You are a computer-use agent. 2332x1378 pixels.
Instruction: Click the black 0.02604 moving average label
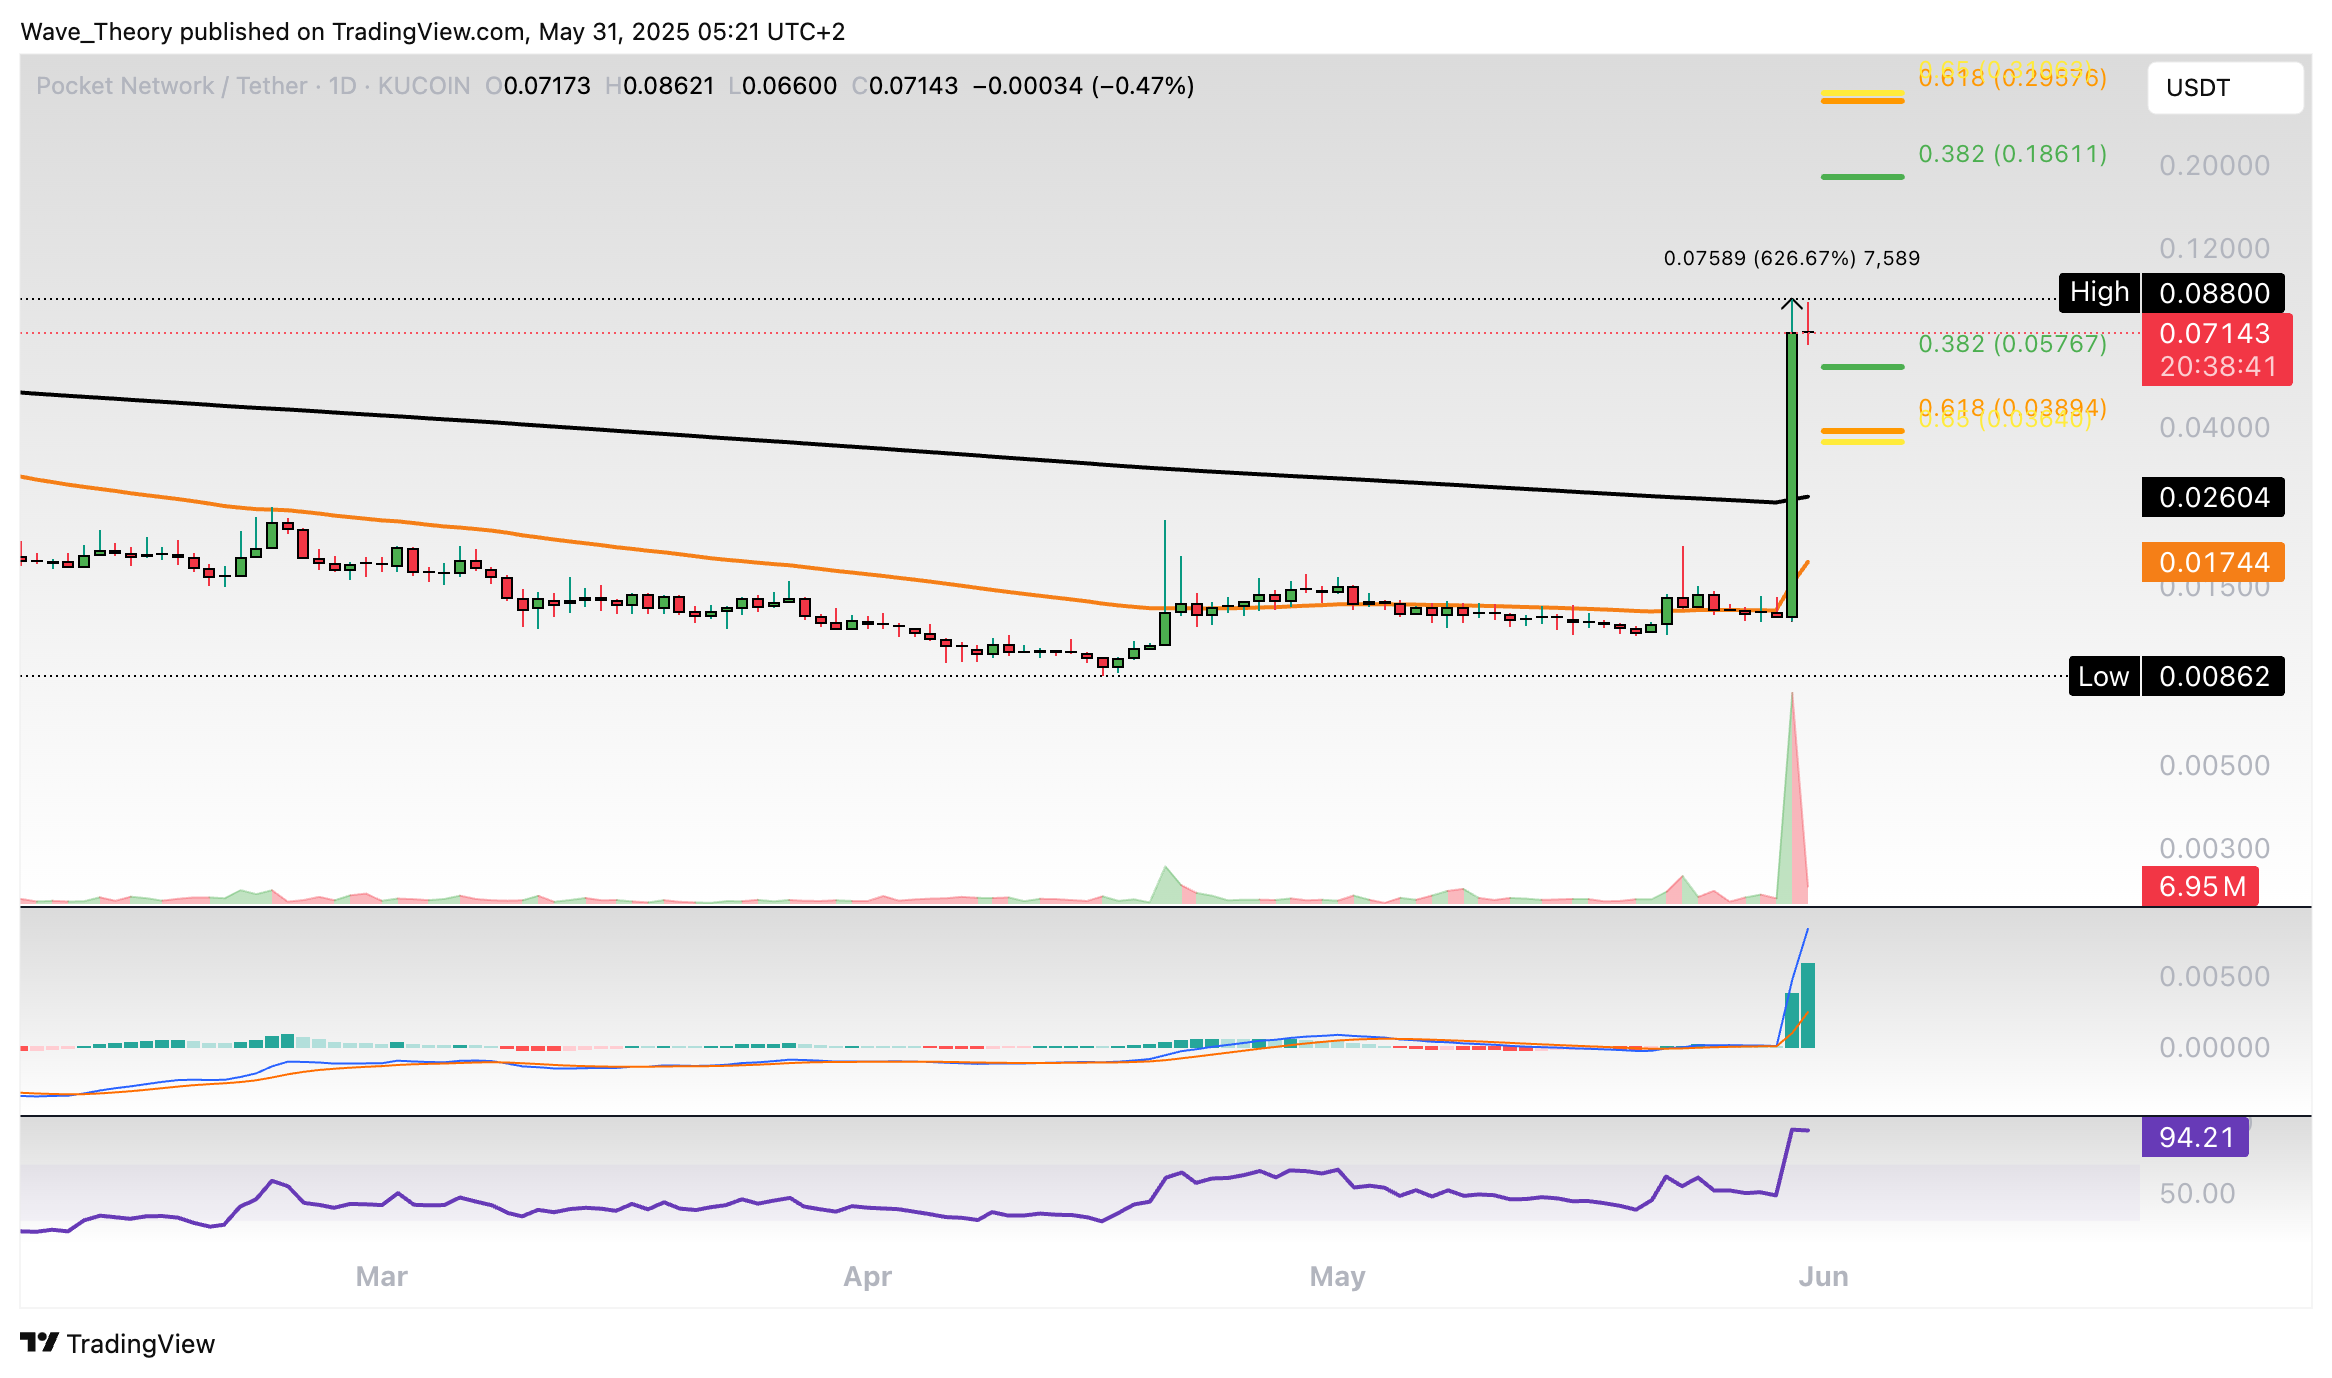(x=2212, y=497)
